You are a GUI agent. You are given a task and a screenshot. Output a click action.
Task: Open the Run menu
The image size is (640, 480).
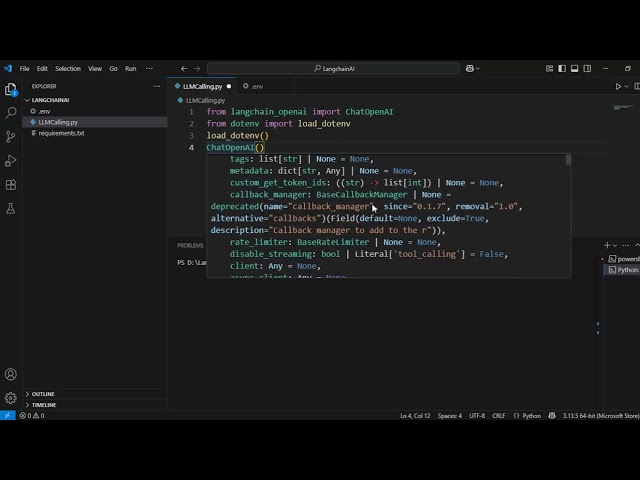click(x=131, y=69)
